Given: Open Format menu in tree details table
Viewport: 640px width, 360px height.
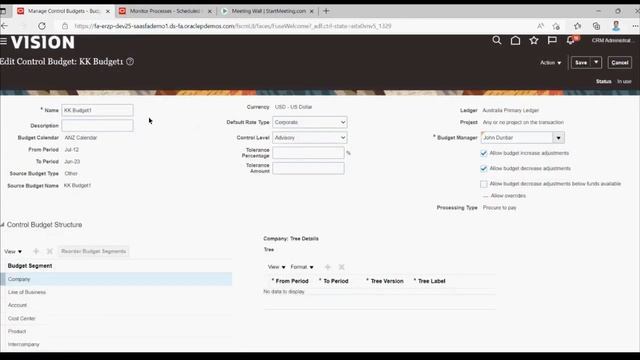Looking at the screenshot, I should click(x=302, y=267).
